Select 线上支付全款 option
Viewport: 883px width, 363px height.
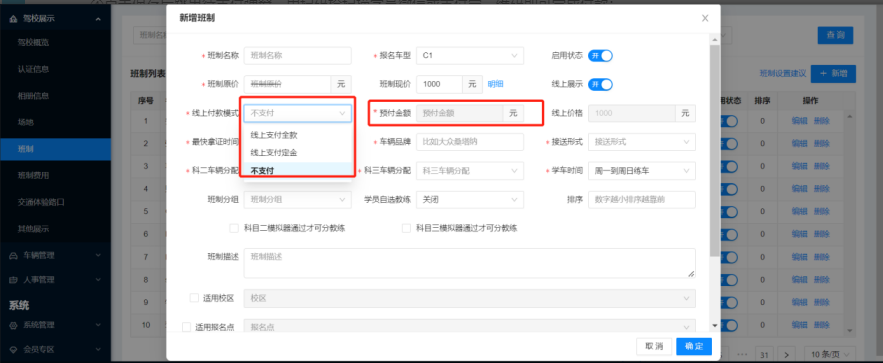coord(297,136)
